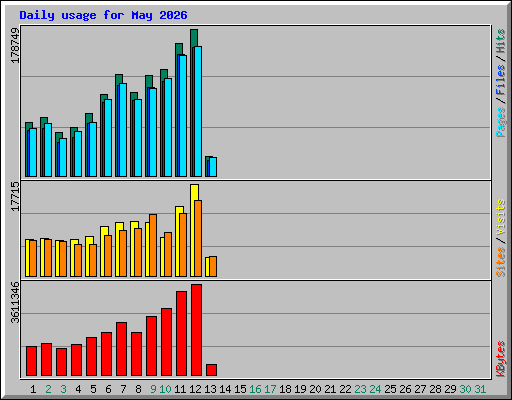Click the green day 23 x-axis label
512x400 pixels.
coord(360,389)
